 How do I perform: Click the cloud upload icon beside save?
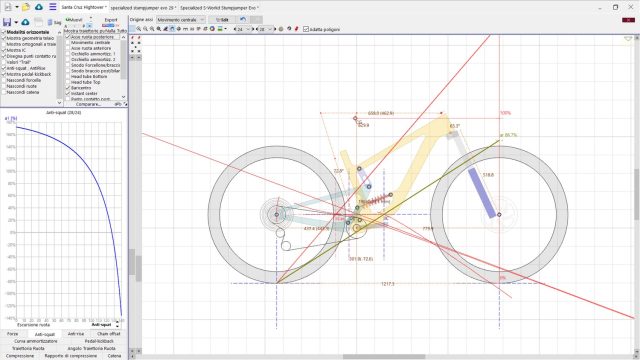pos(25,22)
